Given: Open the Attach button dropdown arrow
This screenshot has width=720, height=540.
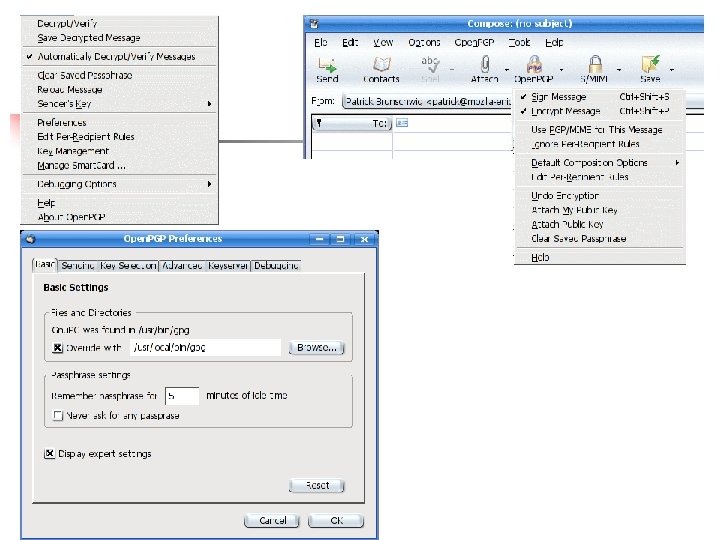Looking at the screenshot, I should pyautogui.click(x=506, y=70).
